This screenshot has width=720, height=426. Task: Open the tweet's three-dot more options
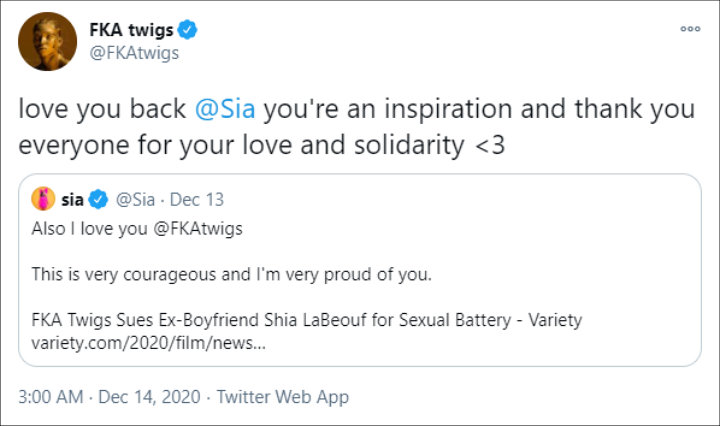tap(690, 29)
